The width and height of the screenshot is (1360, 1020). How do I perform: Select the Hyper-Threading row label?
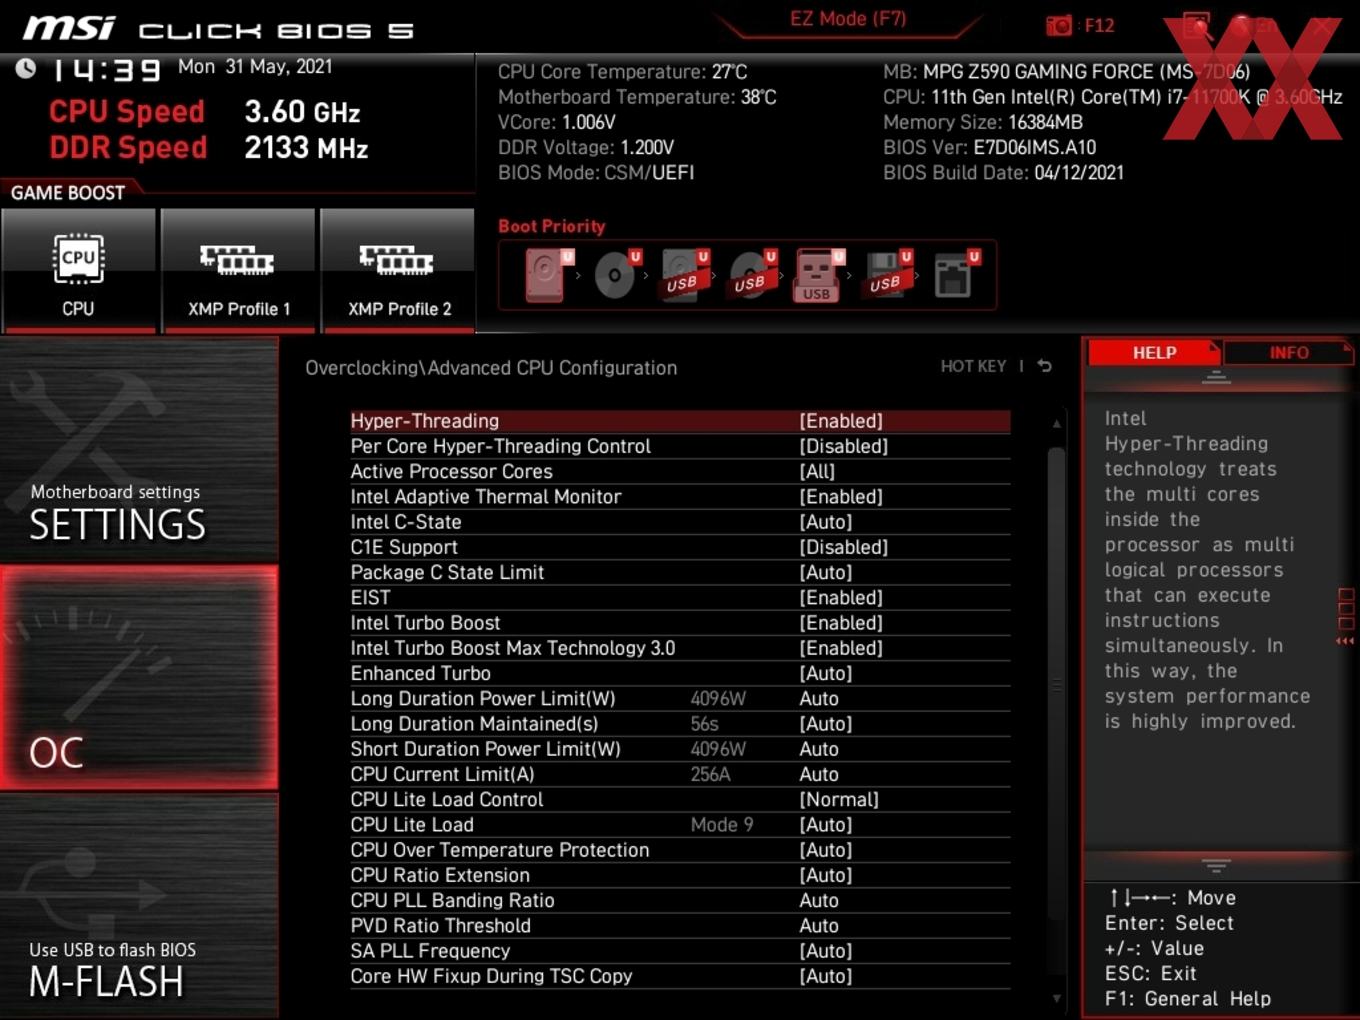(424, 421)
